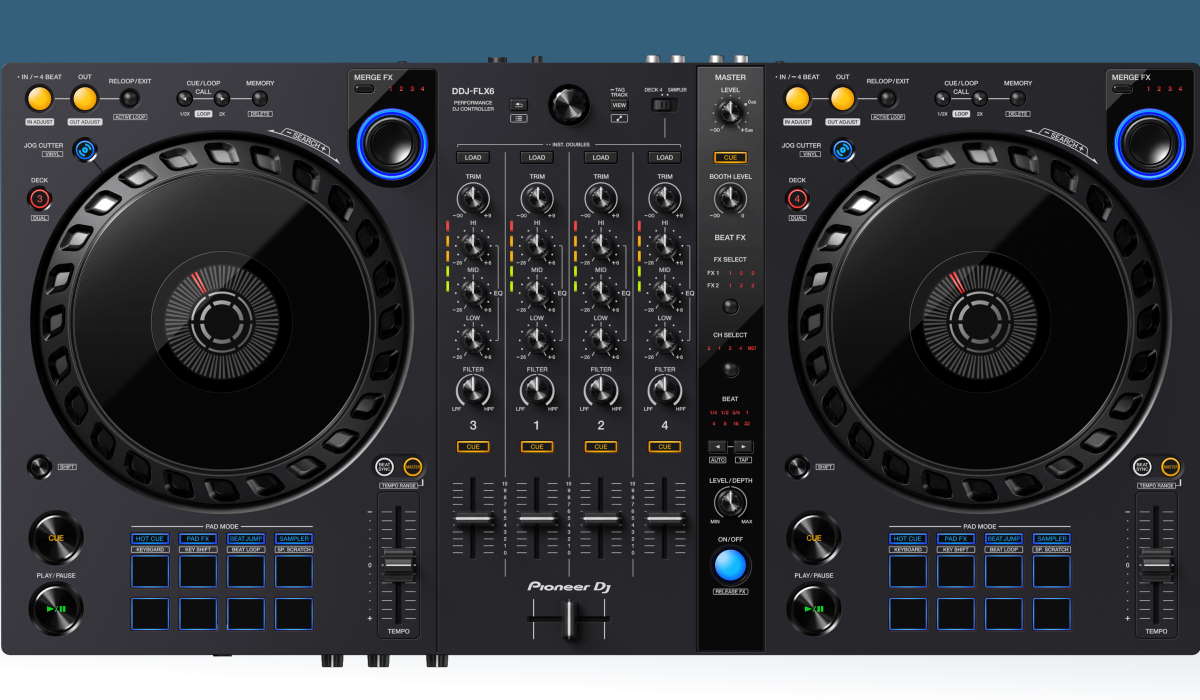The width and height of the screenshot is (1200, 700).
Task: Toggle the ON/OFF Beat FX button
Action: tap(730, 565)
